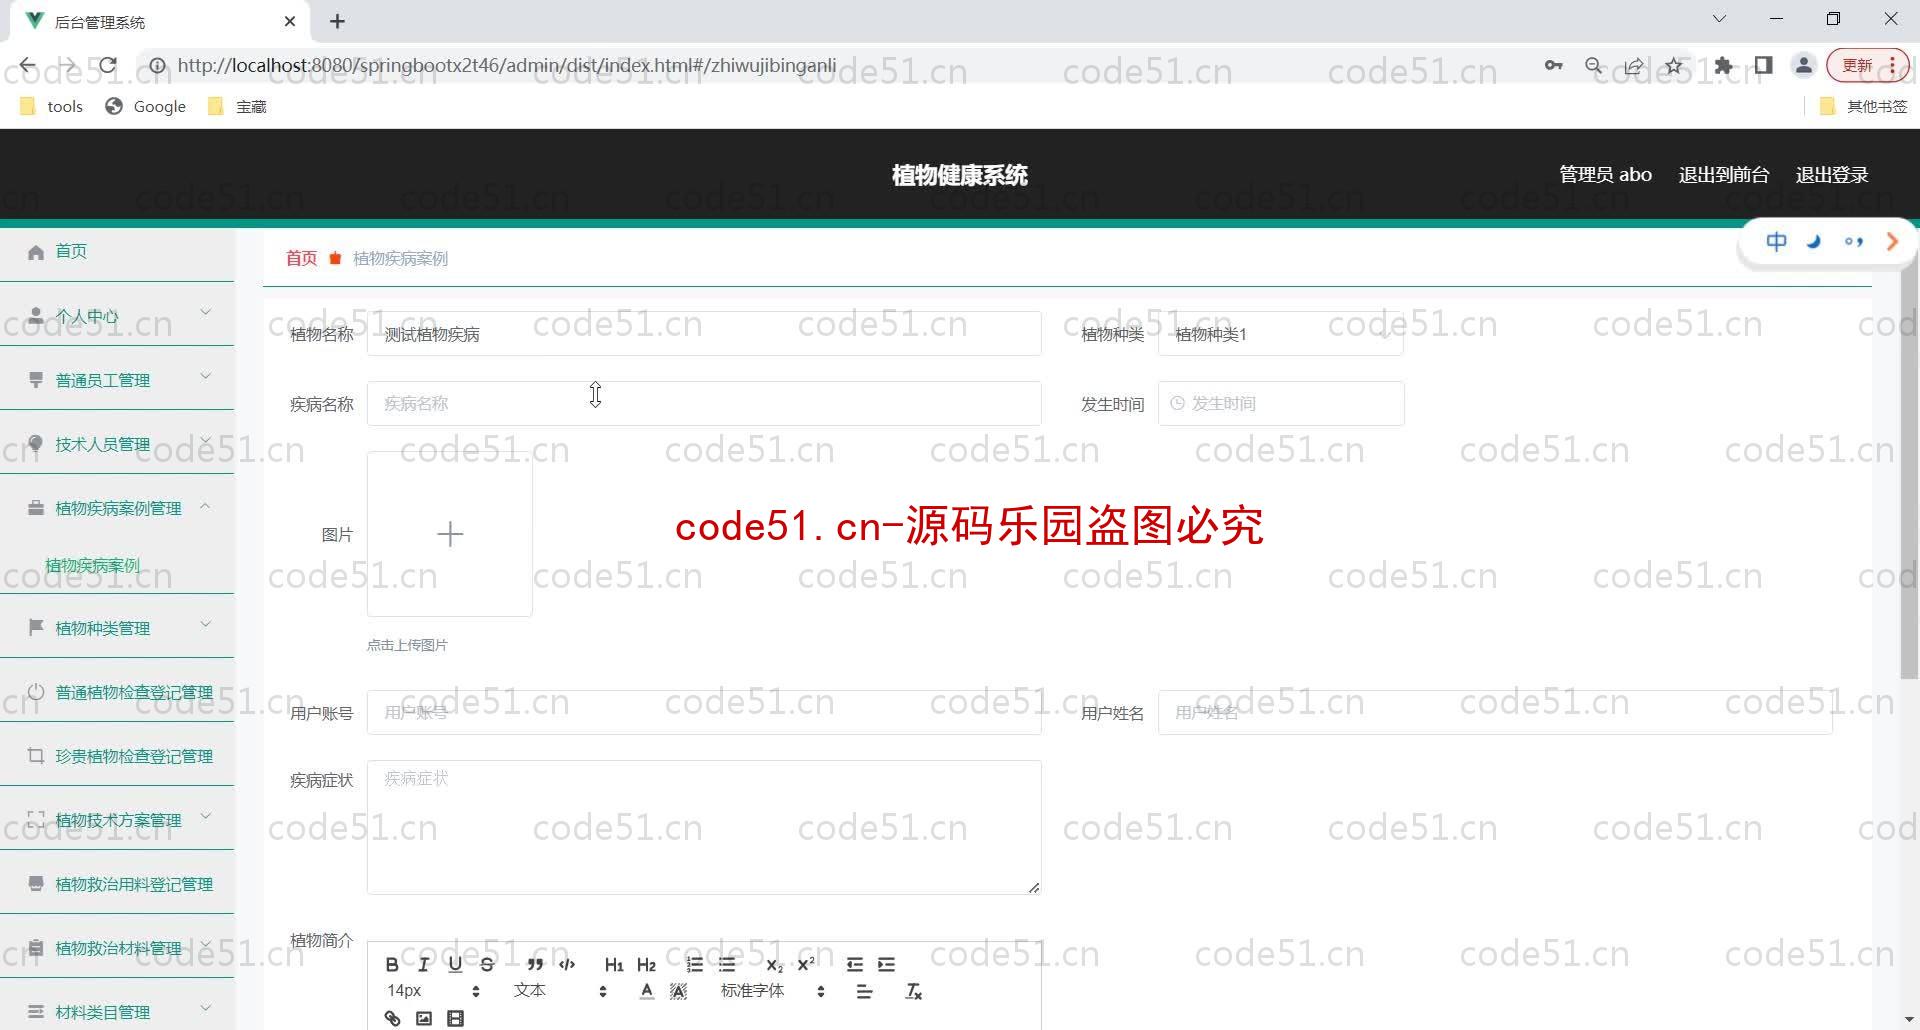Apply Heading 1 style

[614, 964]
